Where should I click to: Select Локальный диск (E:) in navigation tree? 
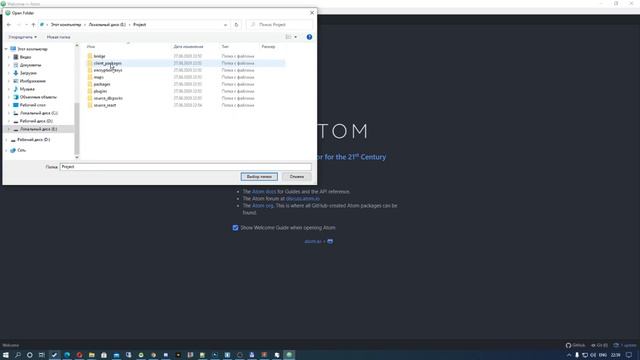[x=38, y=129]
